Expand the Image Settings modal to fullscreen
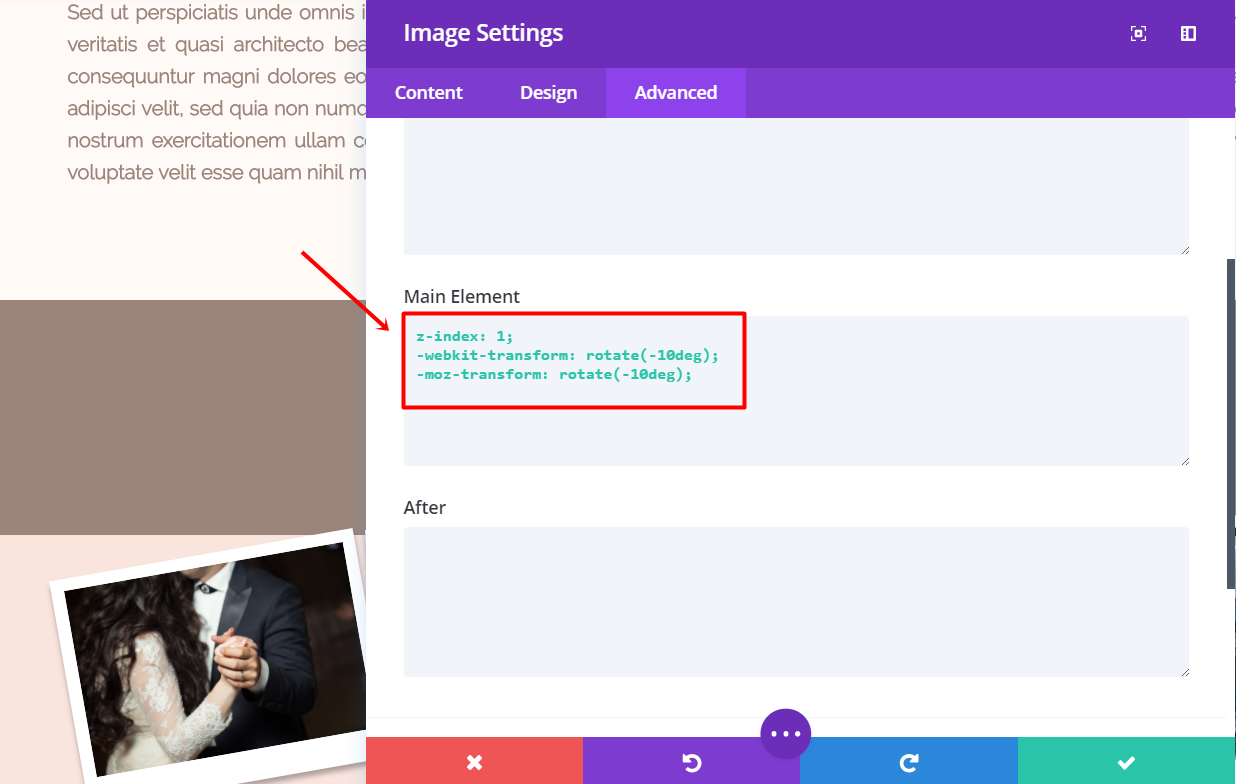Viewport: 1236px width, 784px height. [1138, 34]
